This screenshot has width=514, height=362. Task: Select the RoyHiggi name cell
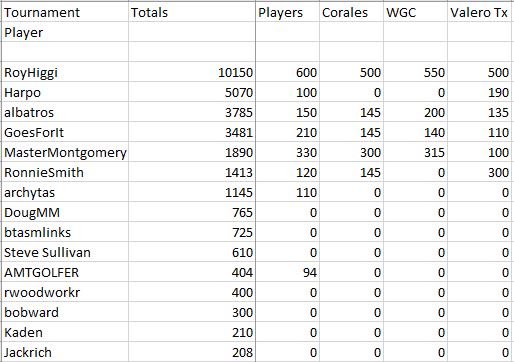coord(65,72)
